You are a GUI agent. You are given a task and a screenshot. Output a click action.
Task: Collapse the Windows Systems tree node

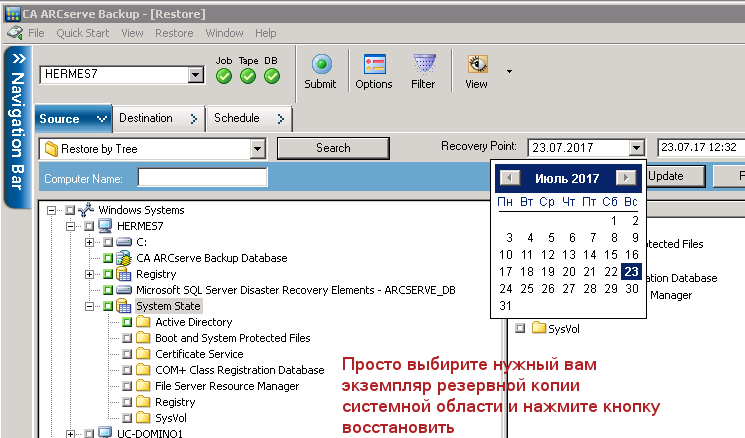[51, 210]
